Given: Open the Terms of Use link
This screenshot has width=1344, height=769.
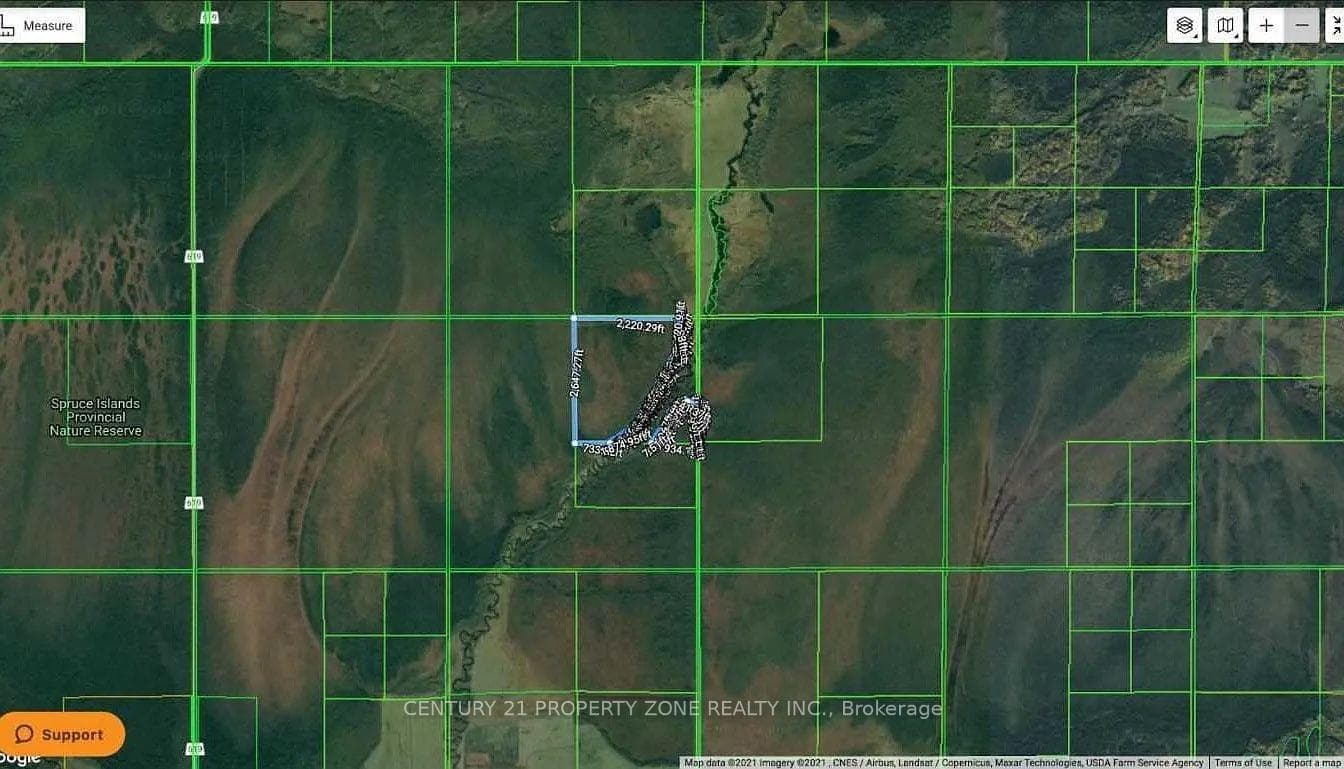Looking at the screenshot, I should [x=1243, y=763].
